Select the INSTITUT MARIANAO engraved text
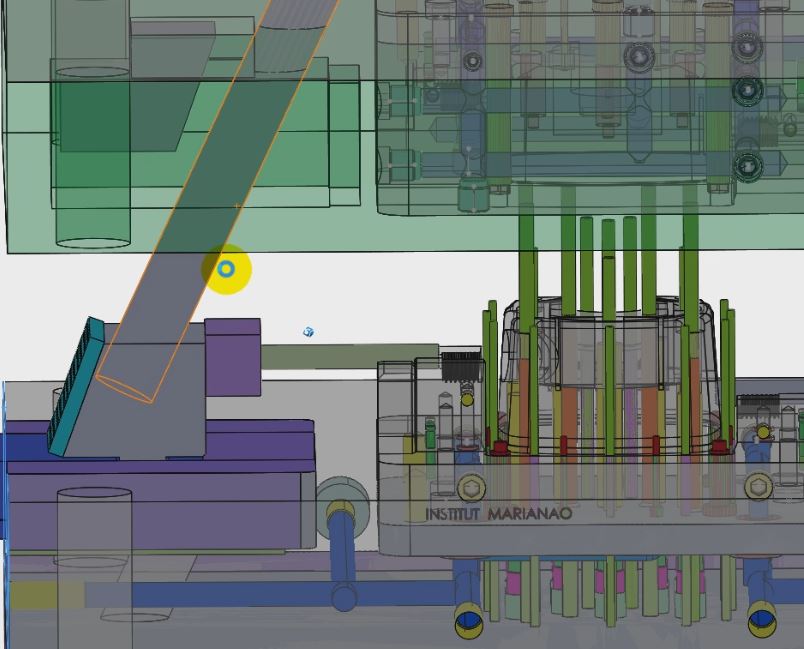This screenshot has width=804, height=649. coord(499,514)
